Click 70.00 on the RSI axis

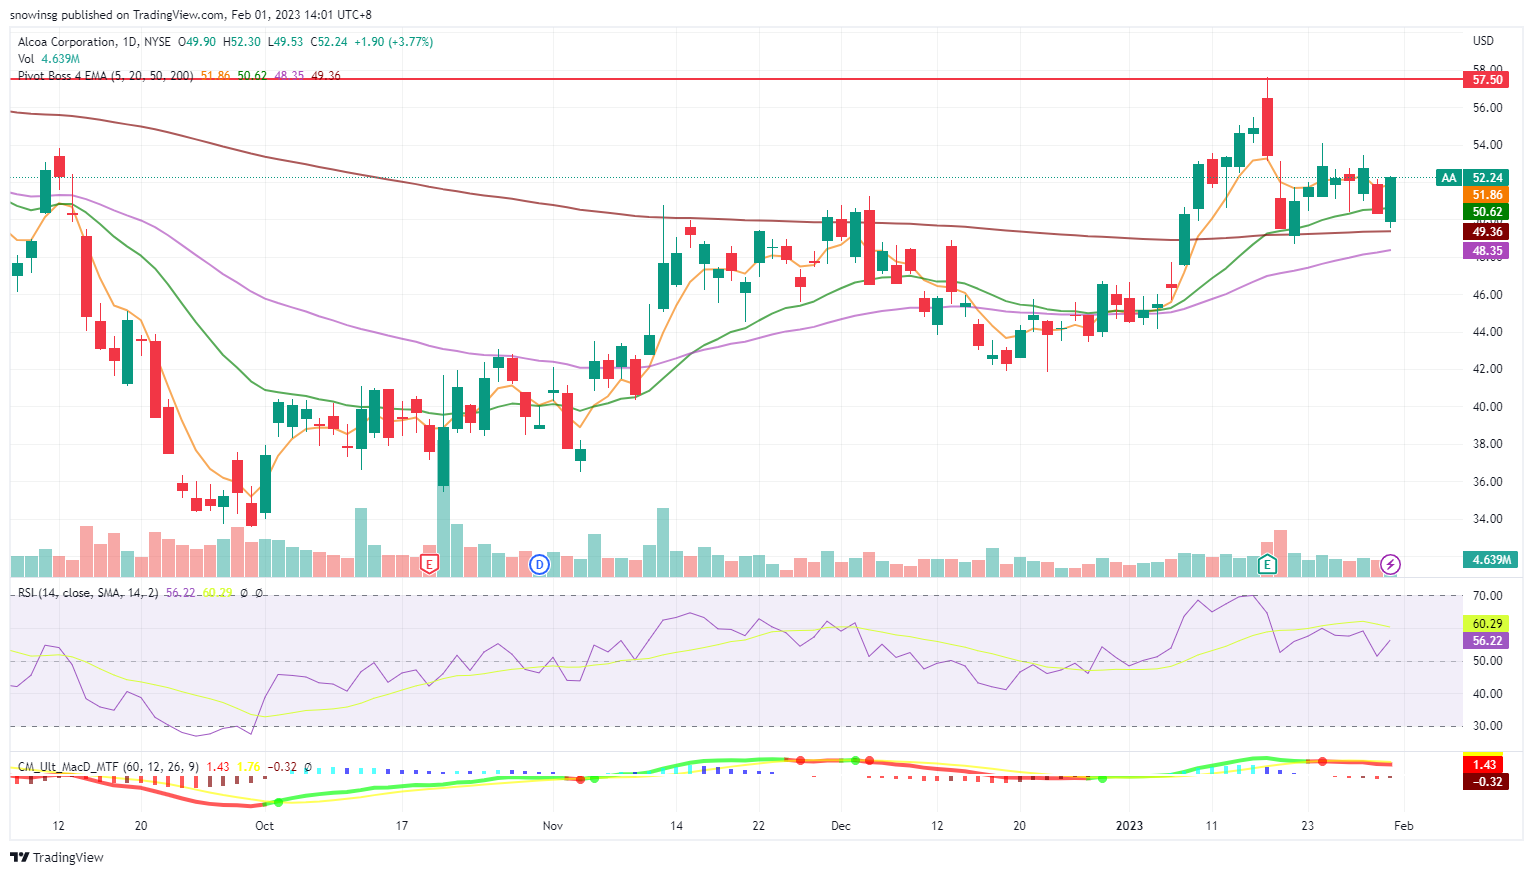(1487, 597)
